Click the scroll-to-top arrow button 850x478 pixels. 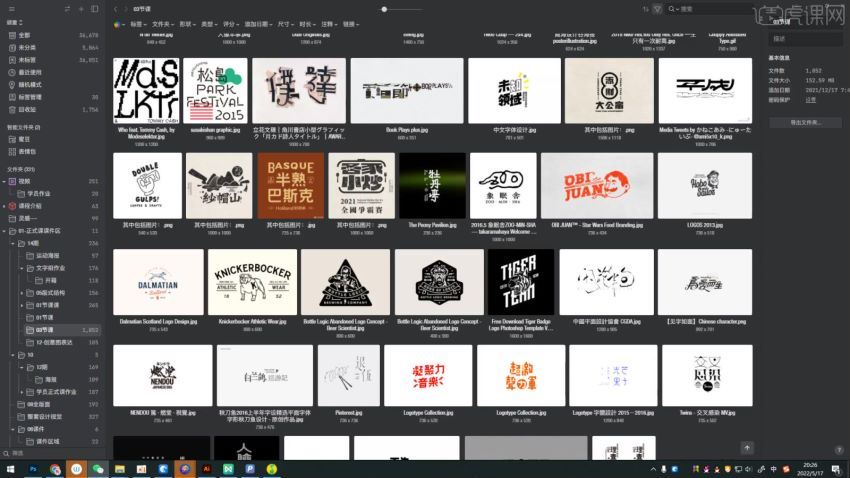[747, 448]
